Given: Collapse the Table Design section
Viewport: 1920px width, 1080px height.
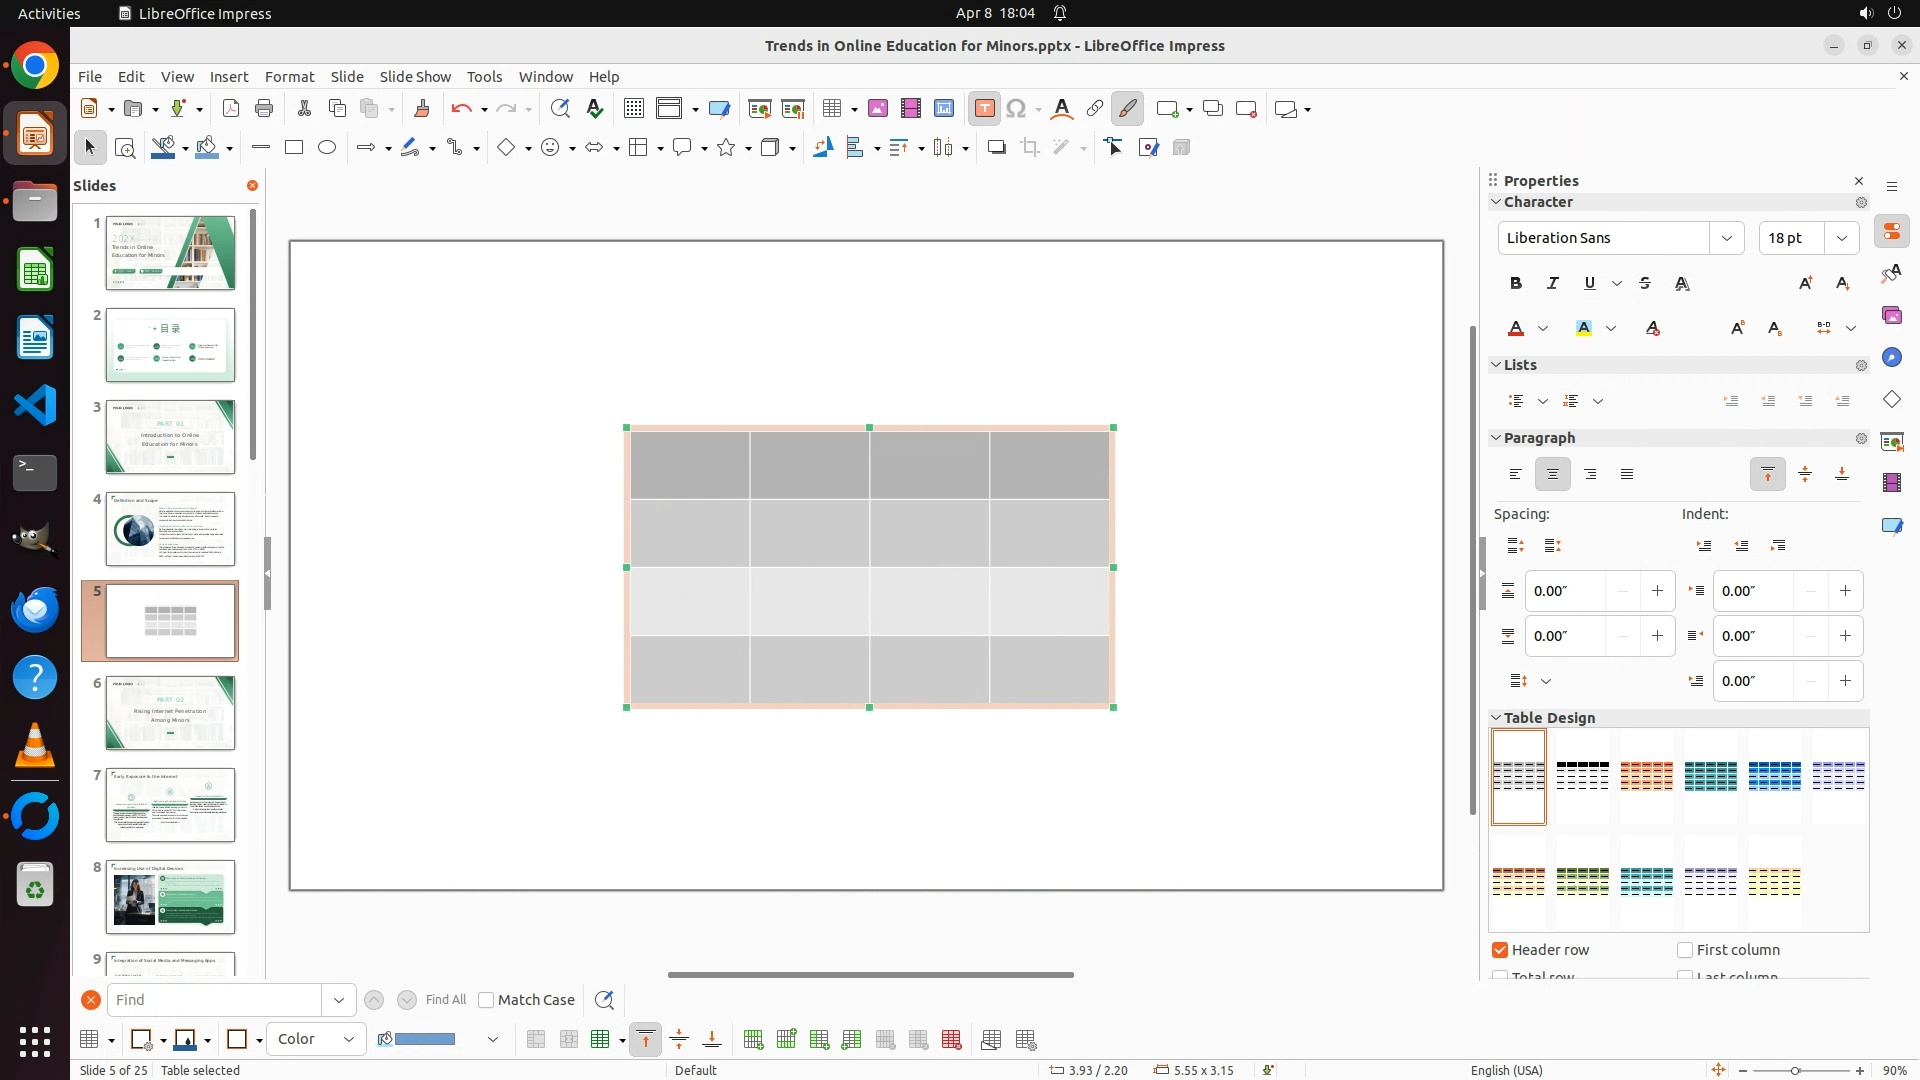Looking at the screenshot, I should (x=1497, y=718).
